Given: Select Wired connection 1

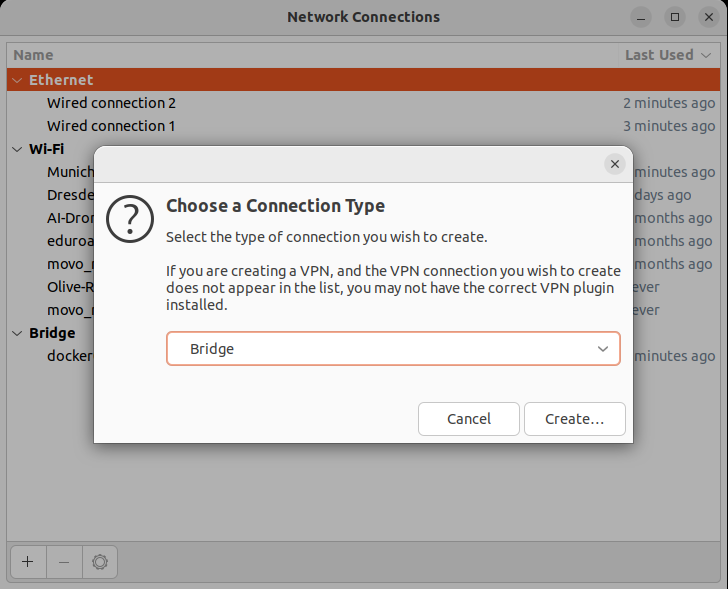Looking at the screenshot, I should click(111, 126).
